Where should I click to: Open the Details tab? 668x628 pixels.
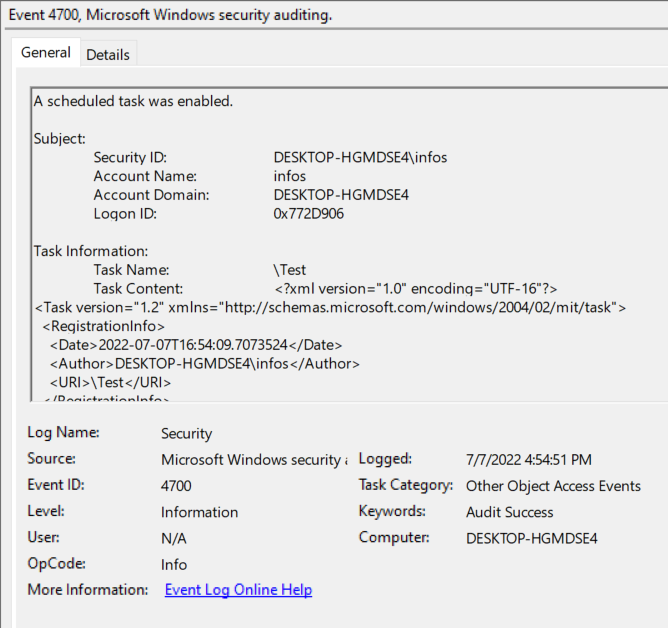coord(108,55)
